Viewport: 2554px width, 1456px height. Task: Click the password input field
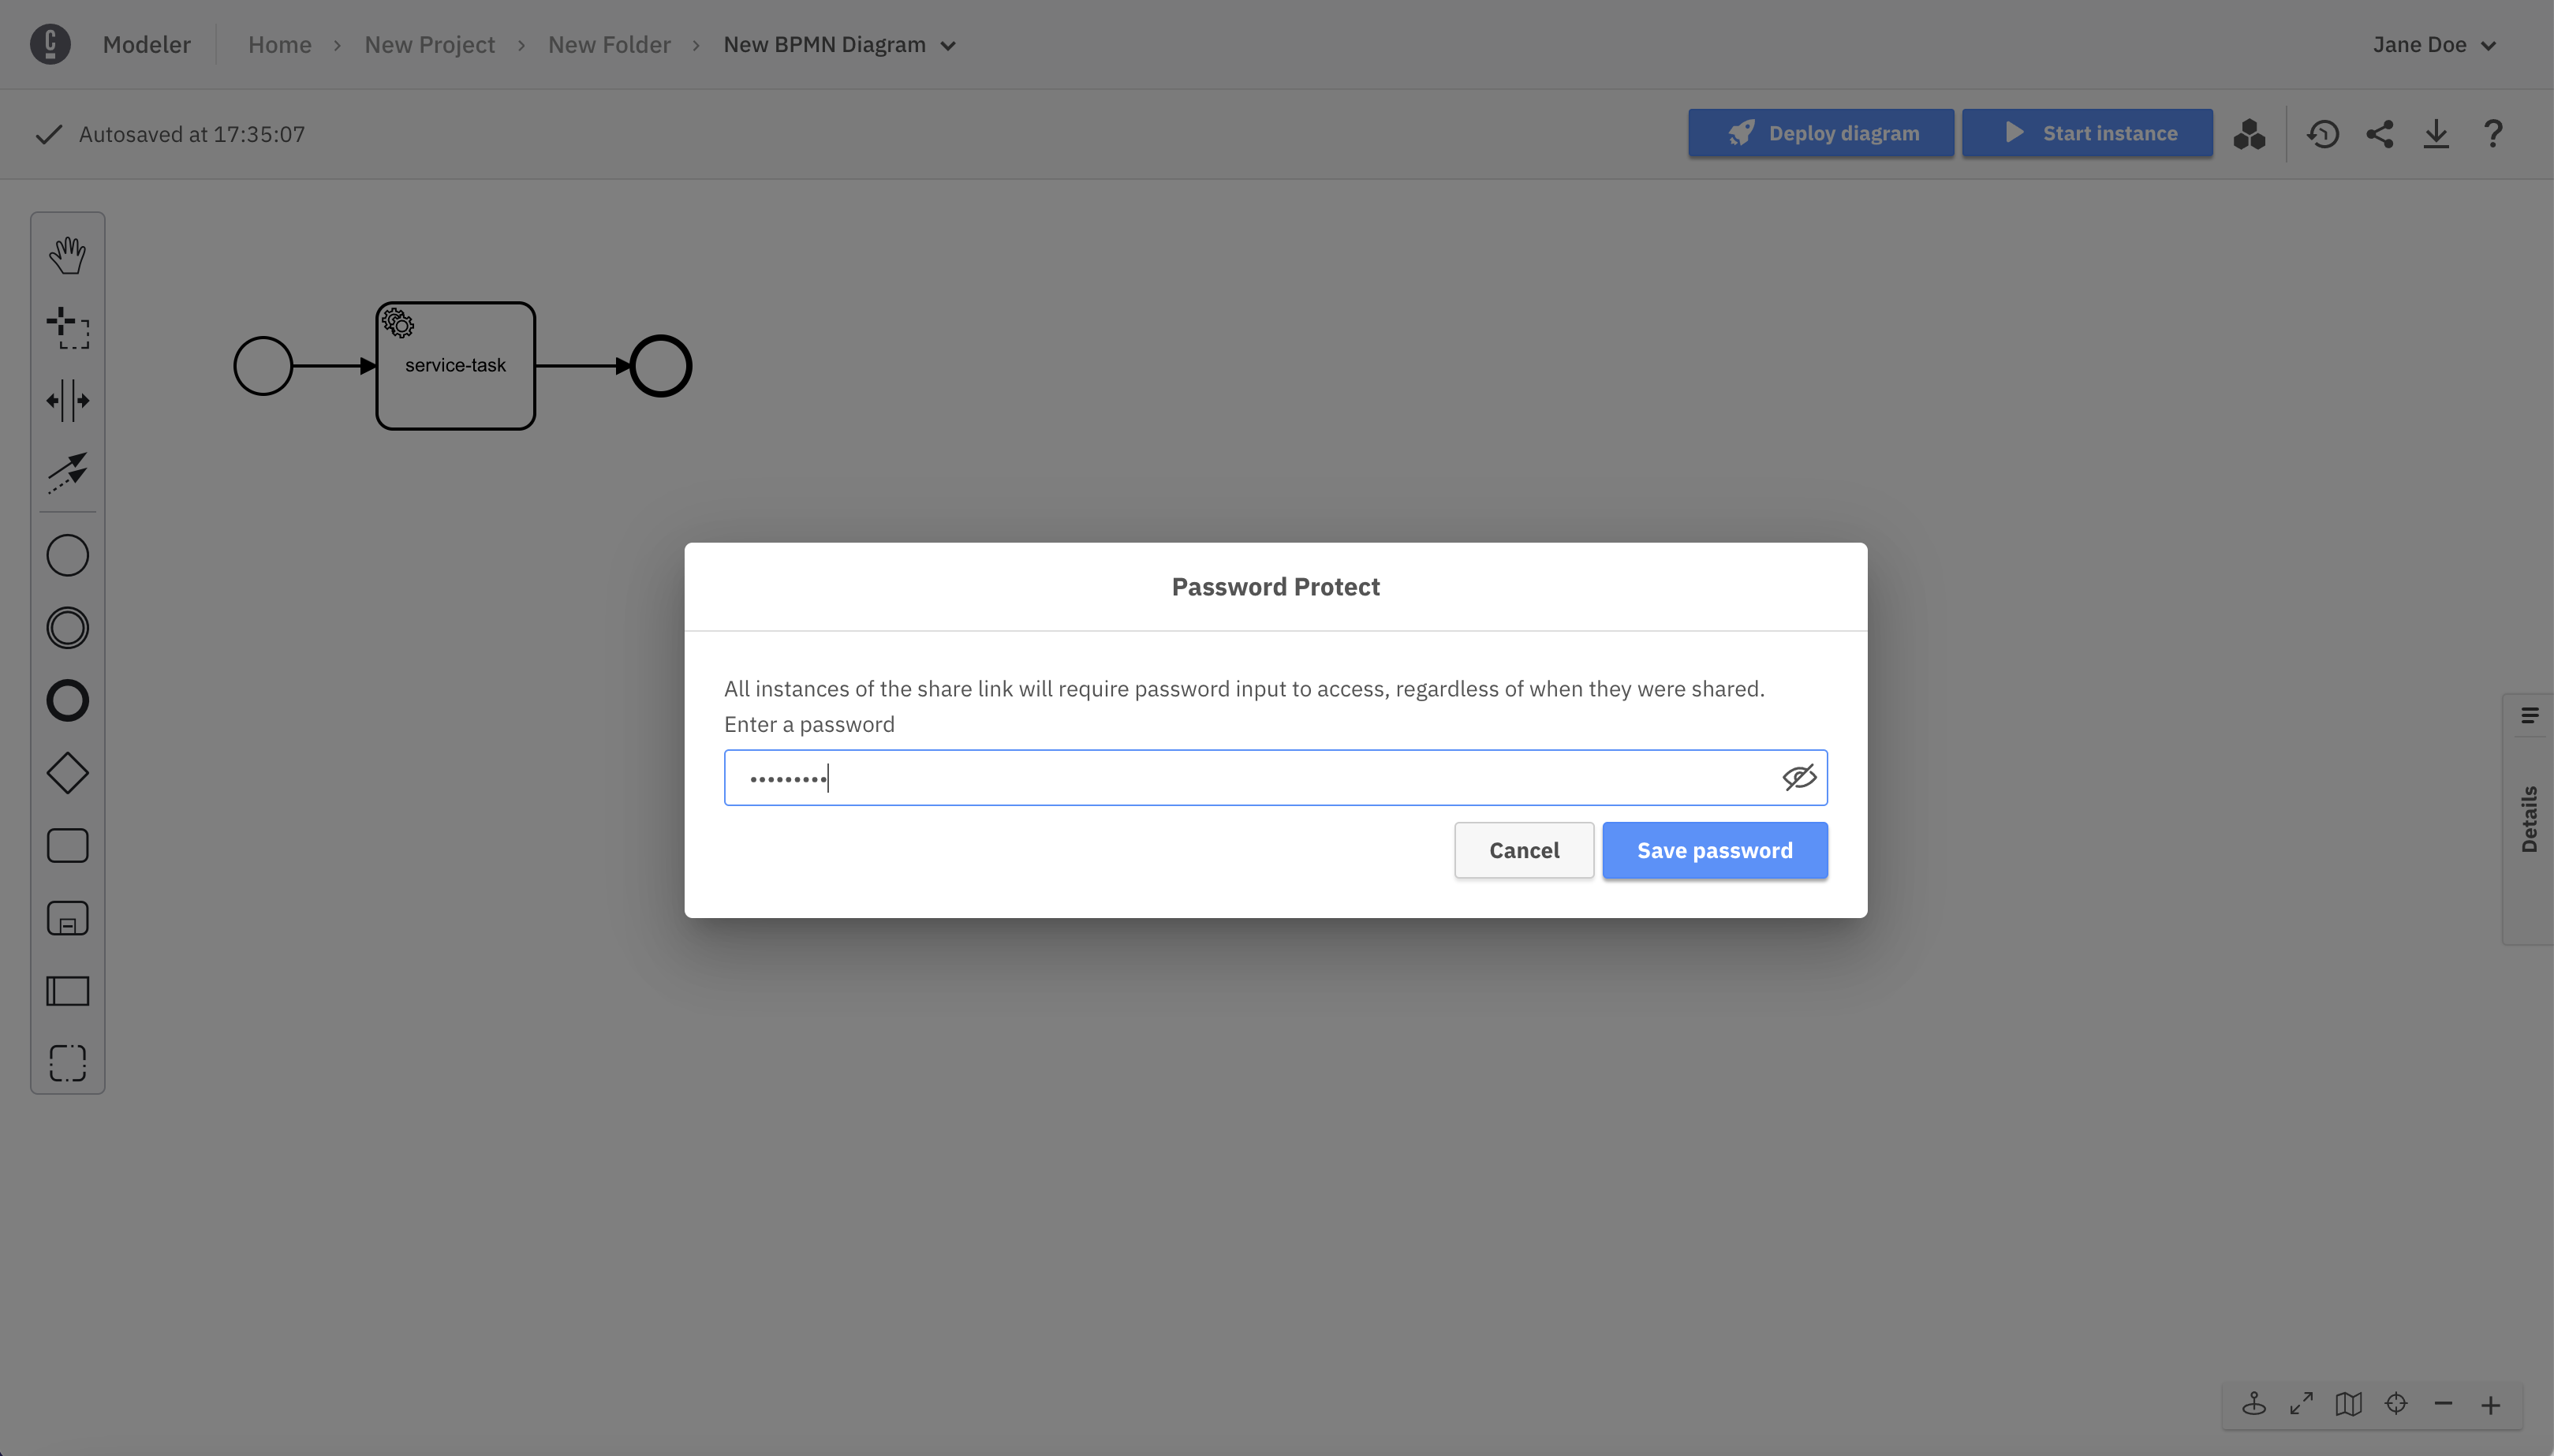click(x=1250, y=777)
